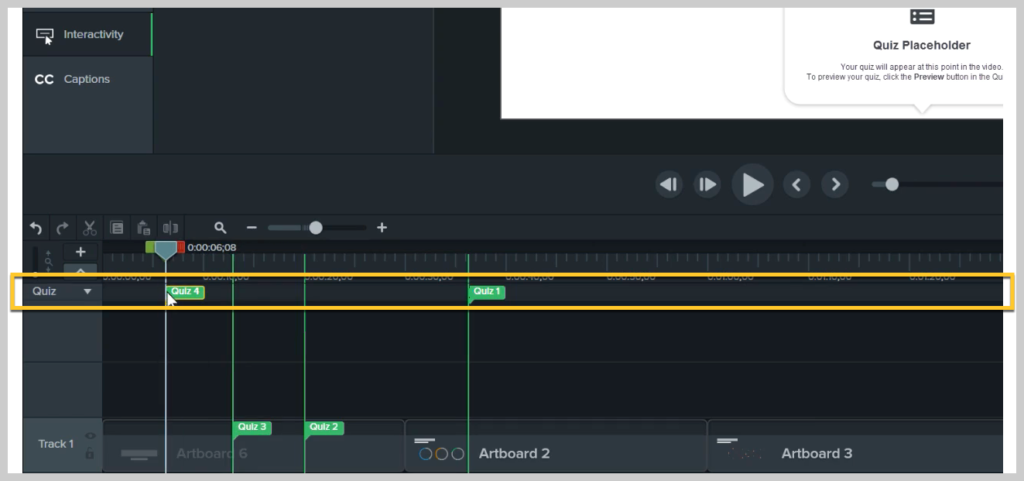Image resolution: width=1024 pixels, height=481 pixels.
Task: Play the video preview
Action: pos(752,185)
